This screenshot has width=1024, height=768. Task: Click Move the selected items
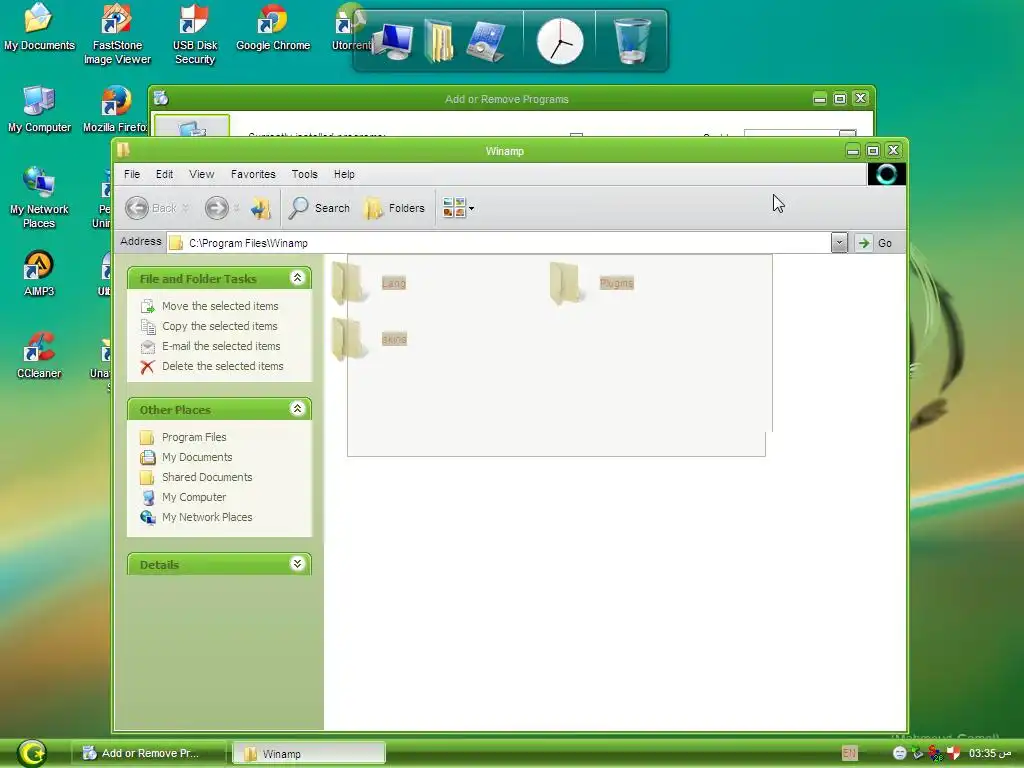click(220, 306)
